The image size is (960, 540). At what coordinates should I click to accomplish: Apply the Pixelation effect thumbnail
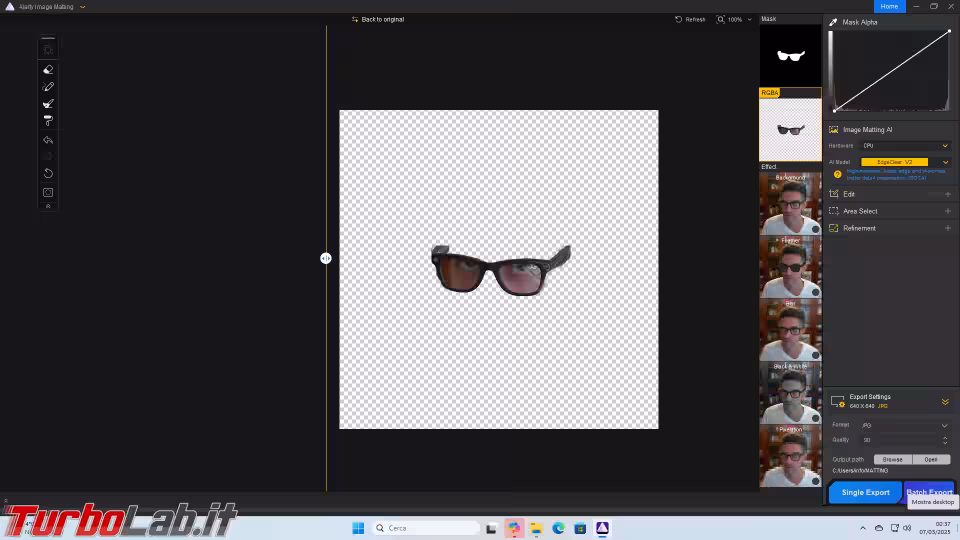coord(790,456)
